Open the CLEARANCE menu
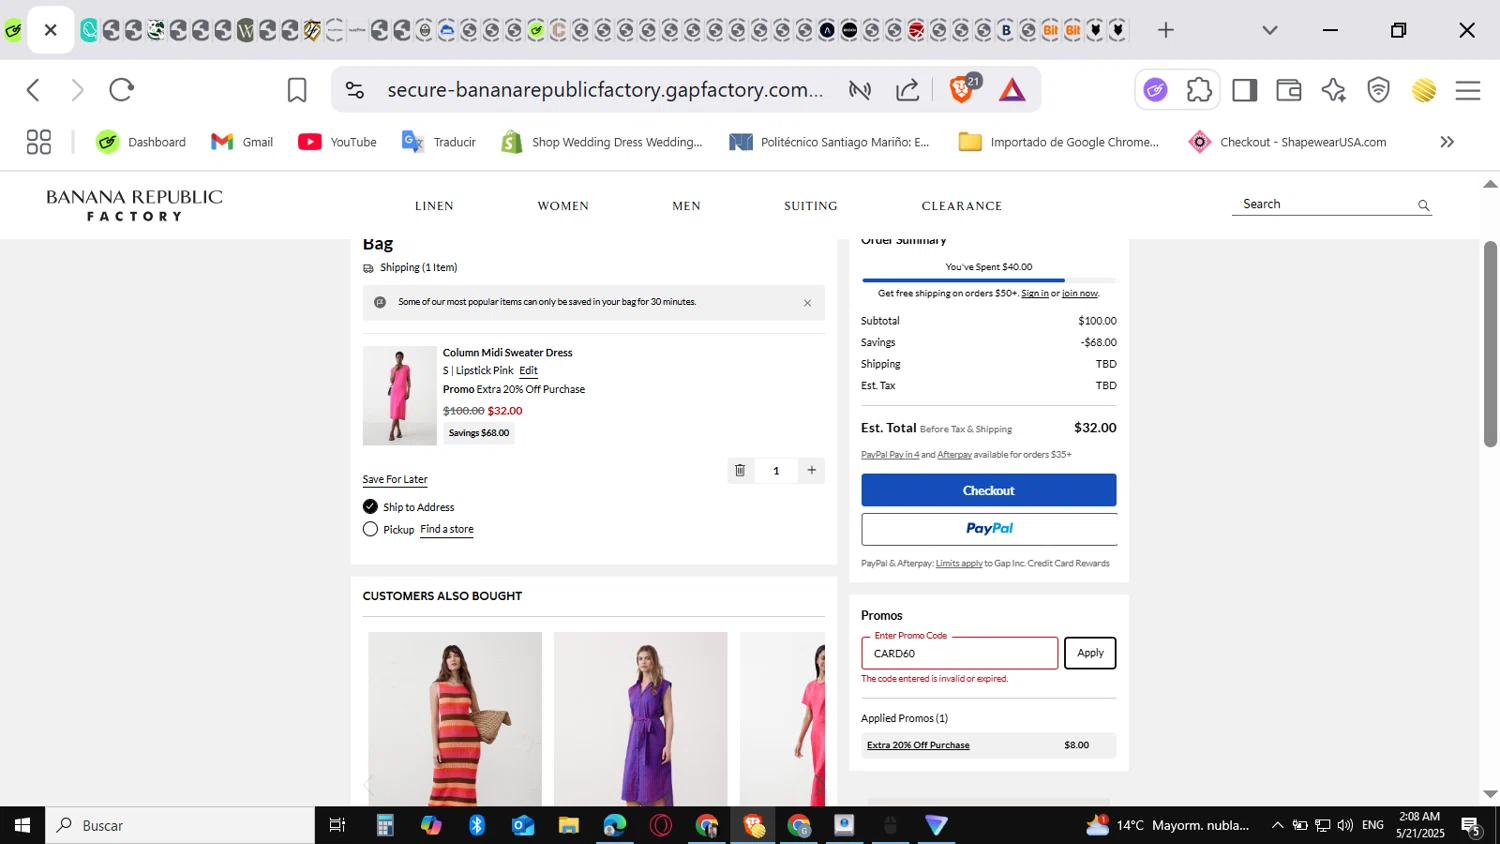The height and width of the screenshot is (844, 1500). click(961, 206)
